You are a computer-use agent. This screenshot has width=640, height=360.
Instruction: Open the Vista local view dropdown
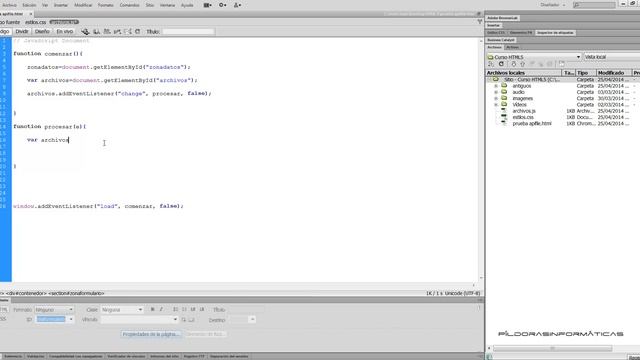611,57
